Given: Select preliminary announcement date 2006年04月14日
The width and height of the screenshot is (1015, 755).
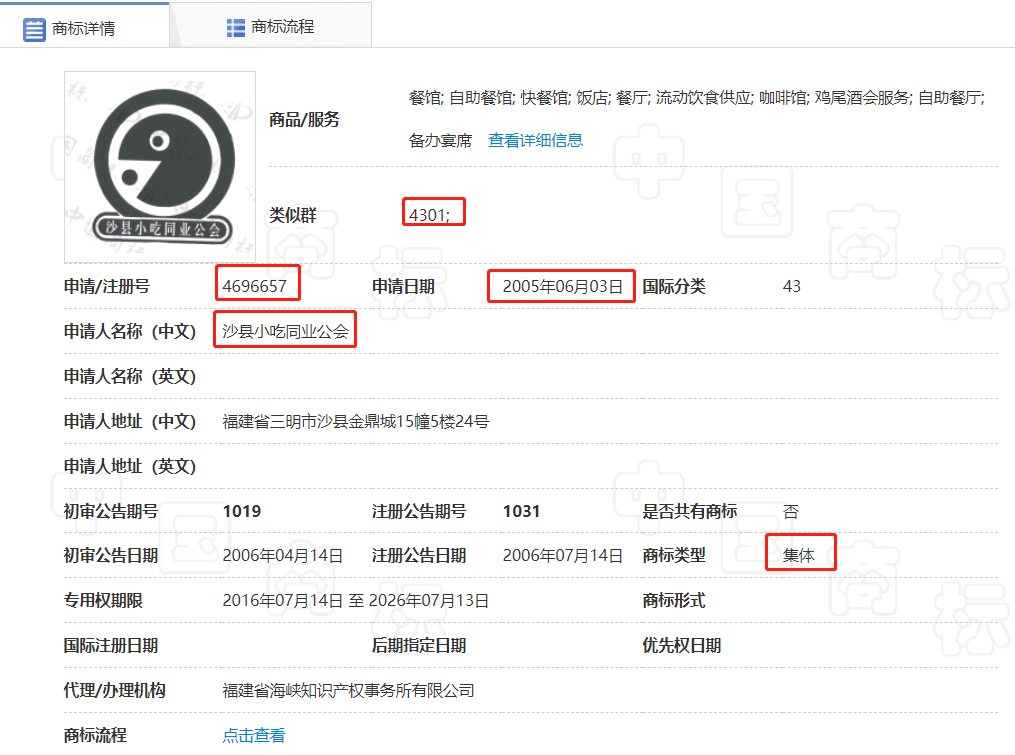Looking at the screenshot, I should coord(282,556).
